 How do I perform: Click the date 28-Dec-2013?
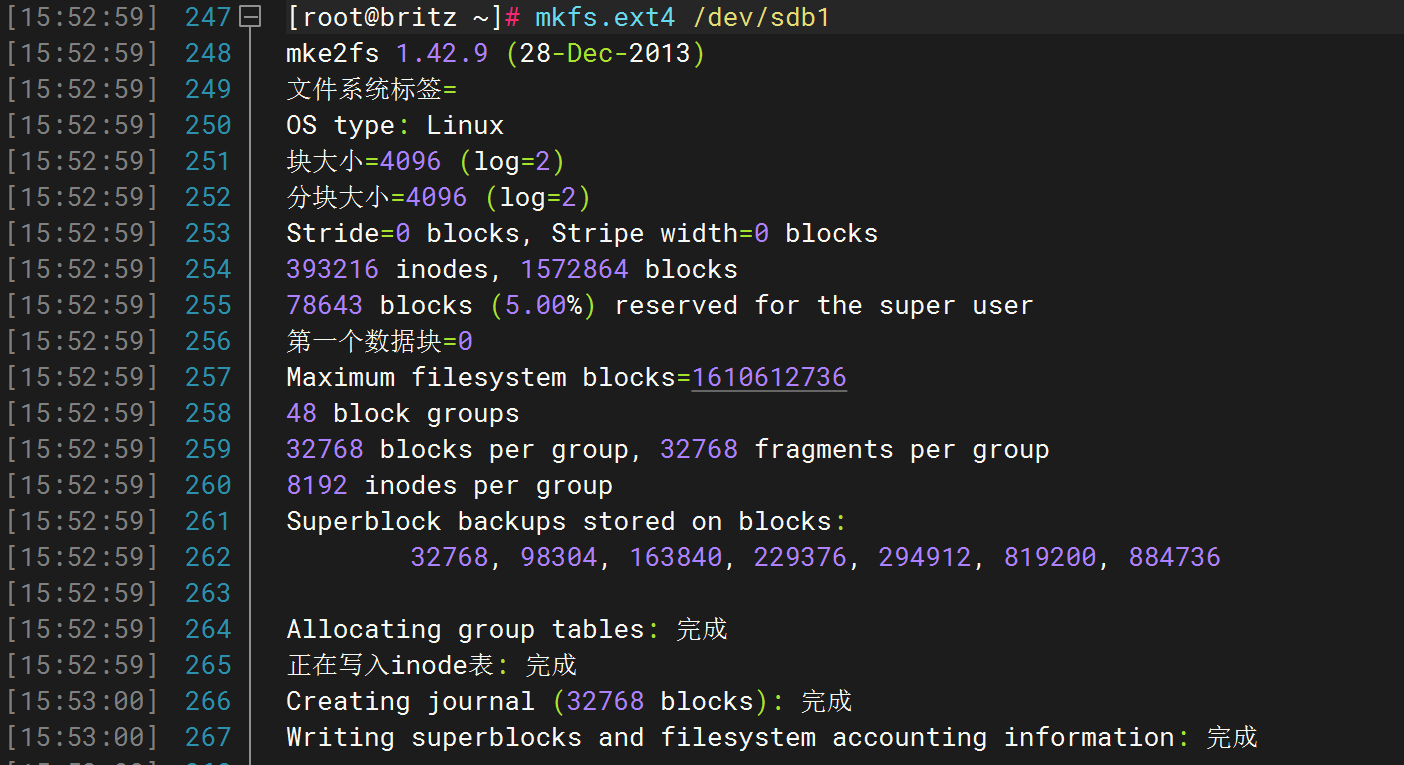pyautogui.click(x=606, y=53)
